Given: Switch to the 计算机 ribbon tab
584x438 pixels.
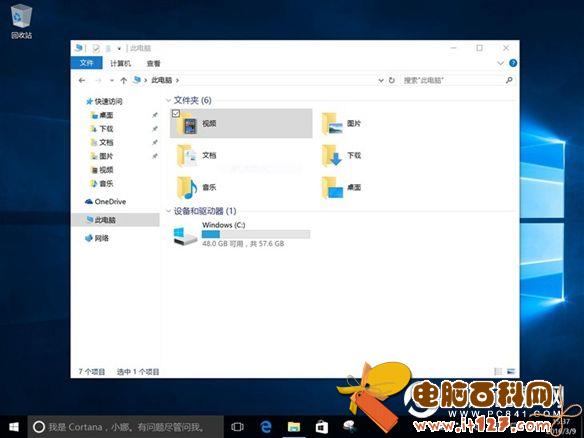Looking at the screenshot, I should pyautogui.click(x=120, y=64).
